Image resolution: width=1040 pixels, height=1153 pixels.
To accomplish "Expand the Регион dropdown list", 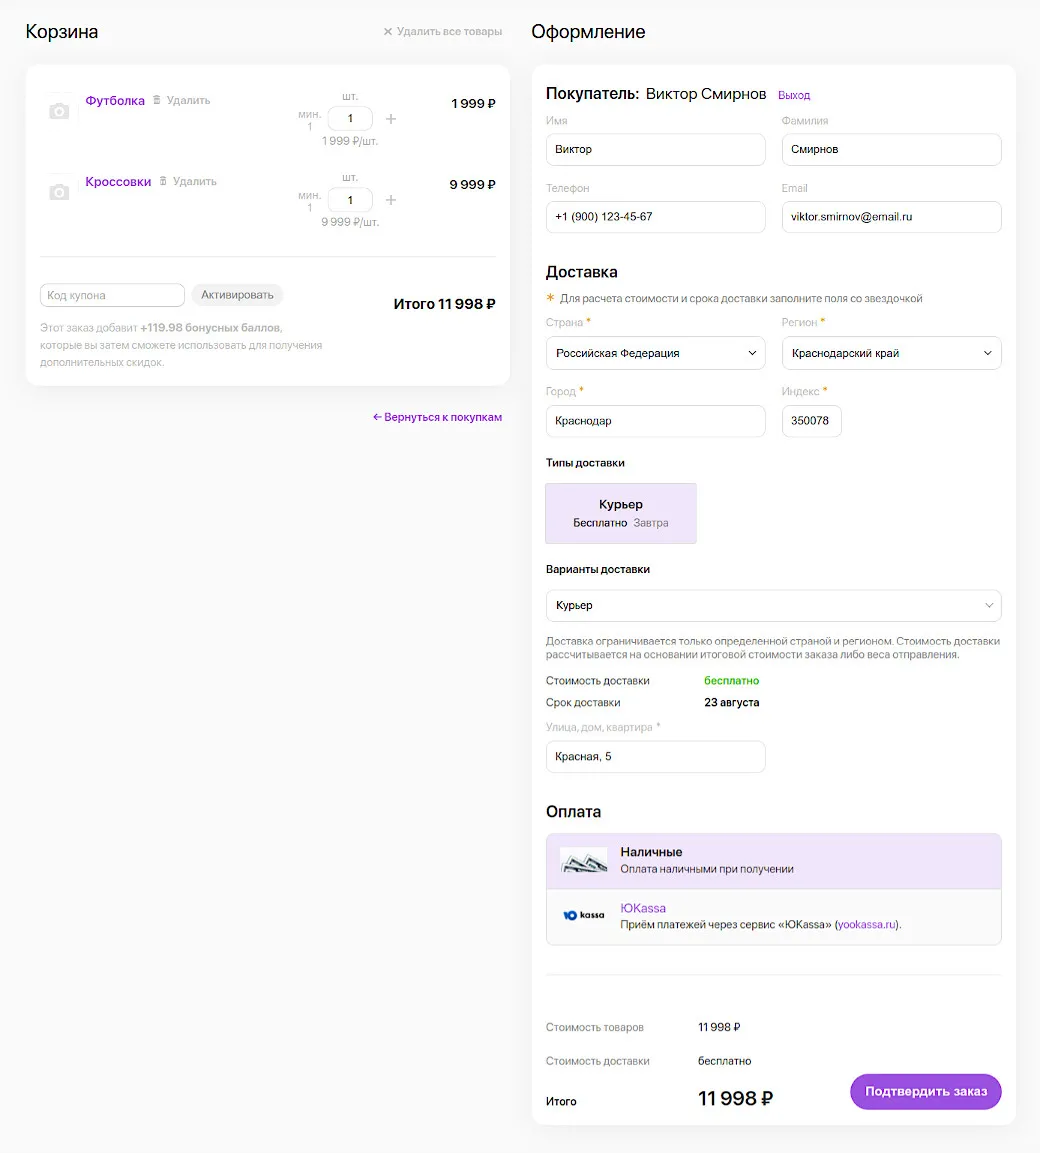I will point(891,353).
